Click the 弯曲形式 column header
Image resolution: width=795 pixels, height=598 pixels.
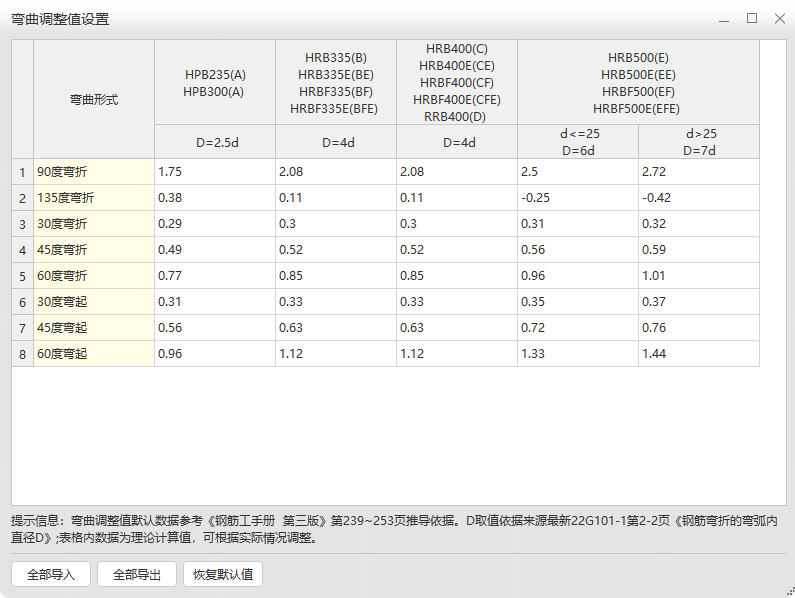[94, 99]
